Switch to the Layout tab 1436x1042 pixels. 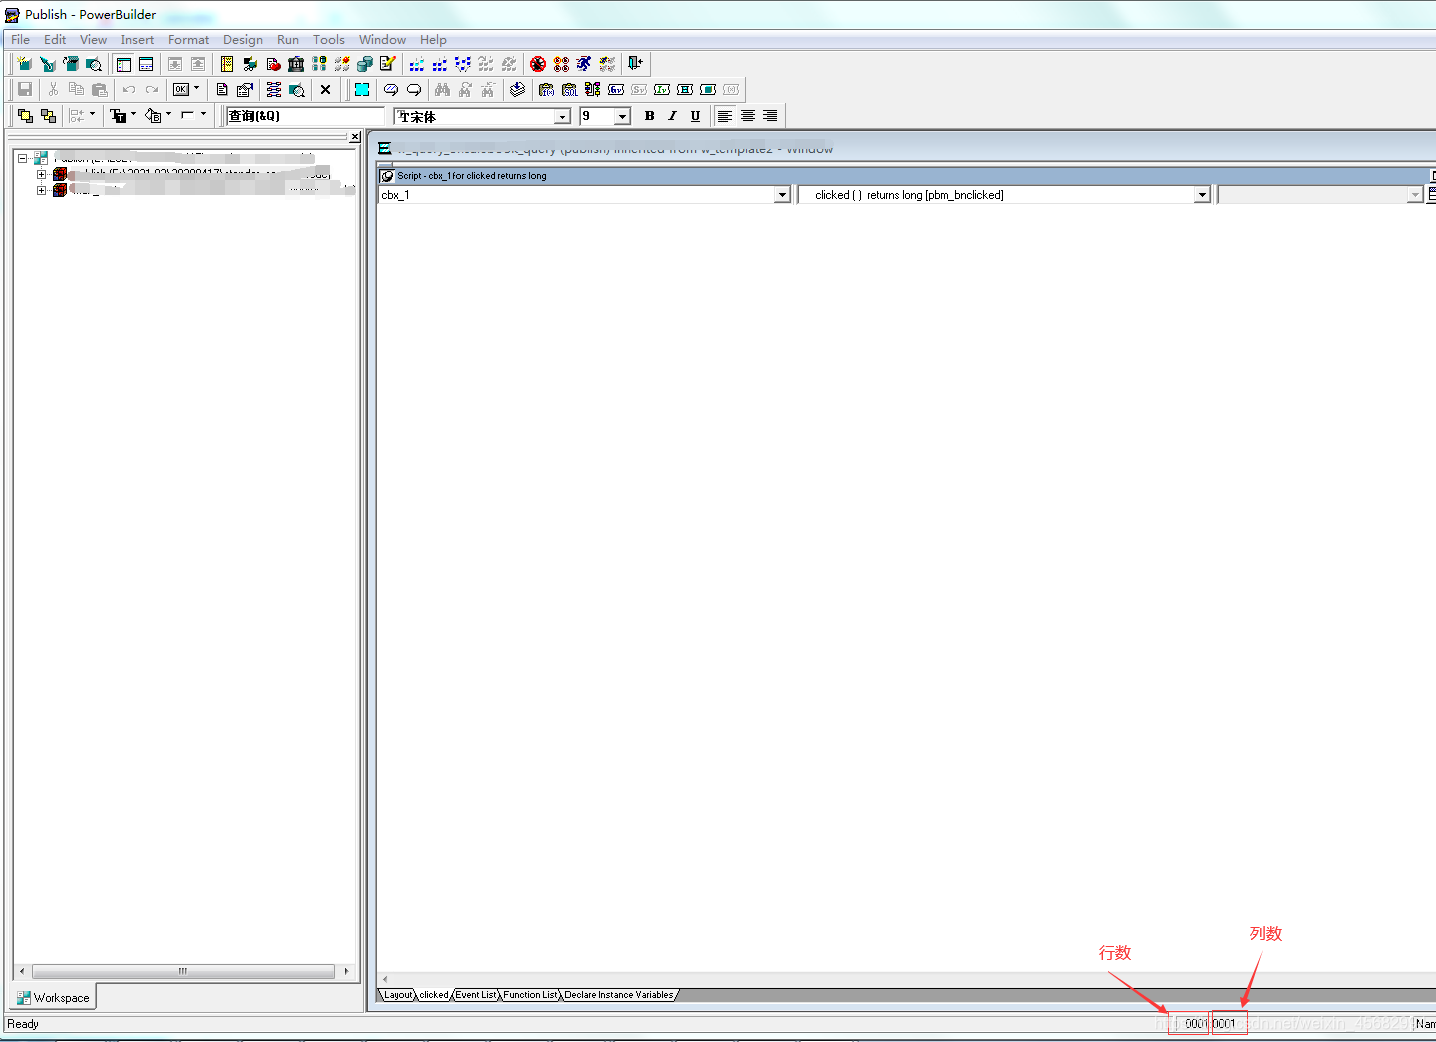(398, 995)
